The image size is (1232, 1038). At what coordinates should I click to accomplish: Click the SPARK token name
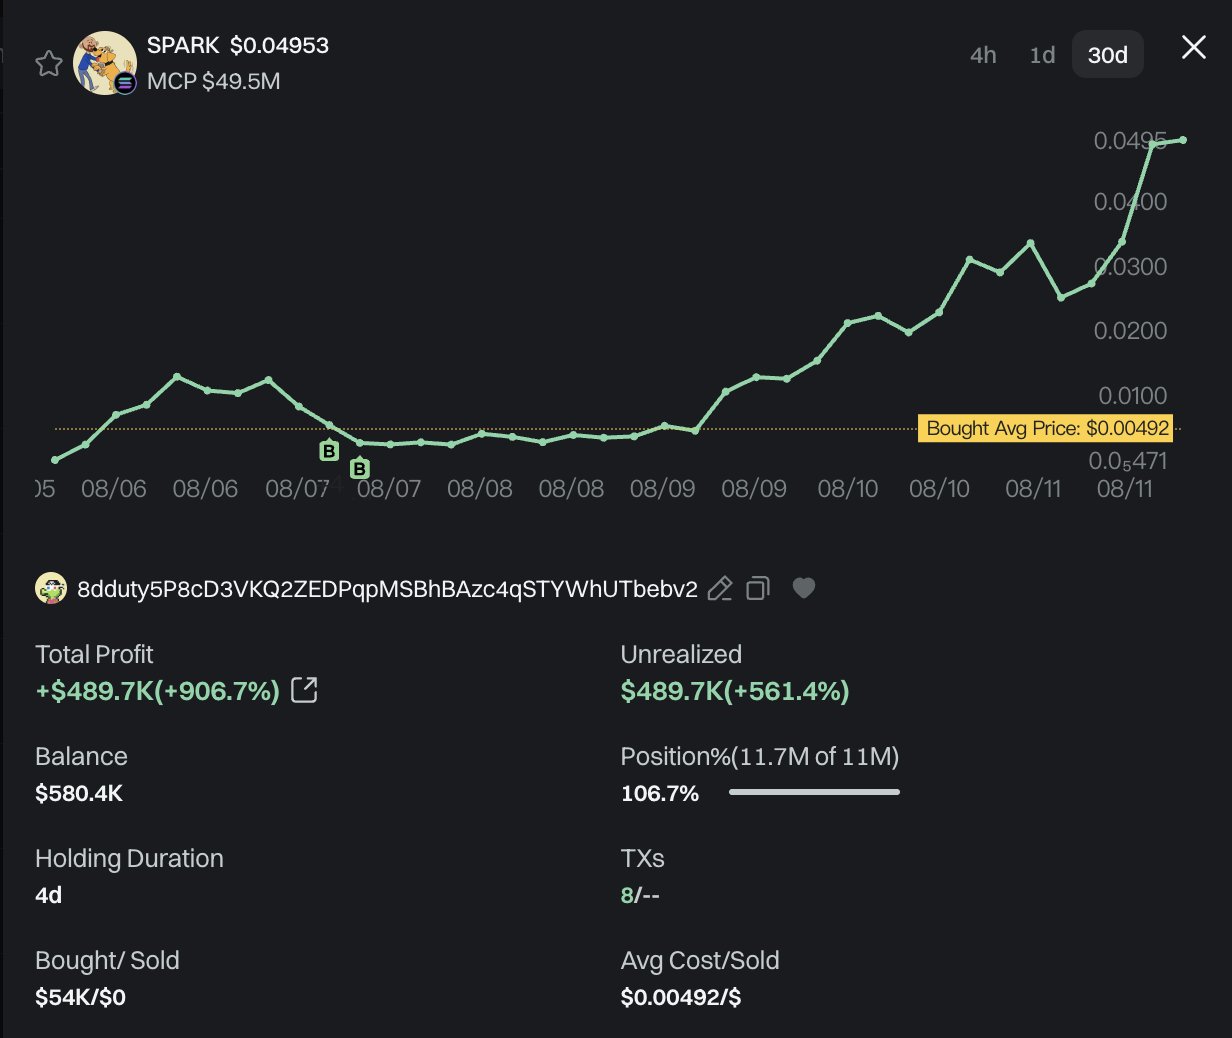tap(183, 45)
